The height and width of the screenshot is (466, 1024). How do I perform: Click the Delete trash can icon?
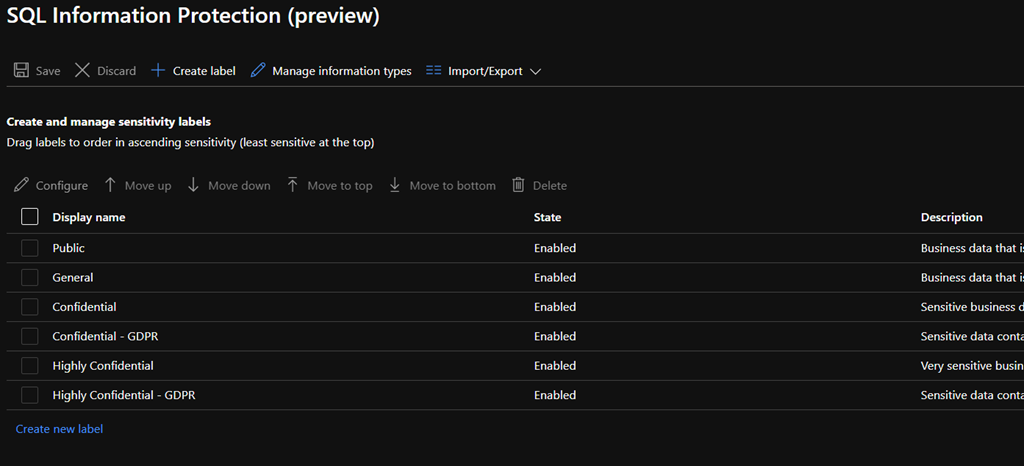click(x=518, y=185)
